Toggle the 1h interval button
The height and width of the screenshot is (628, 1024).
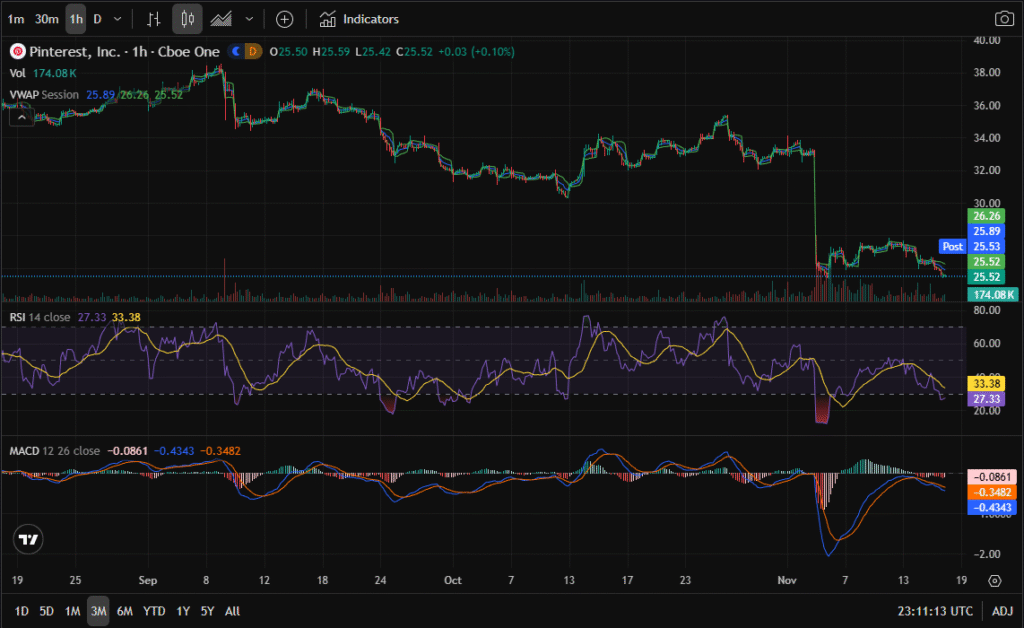(76, 19)
